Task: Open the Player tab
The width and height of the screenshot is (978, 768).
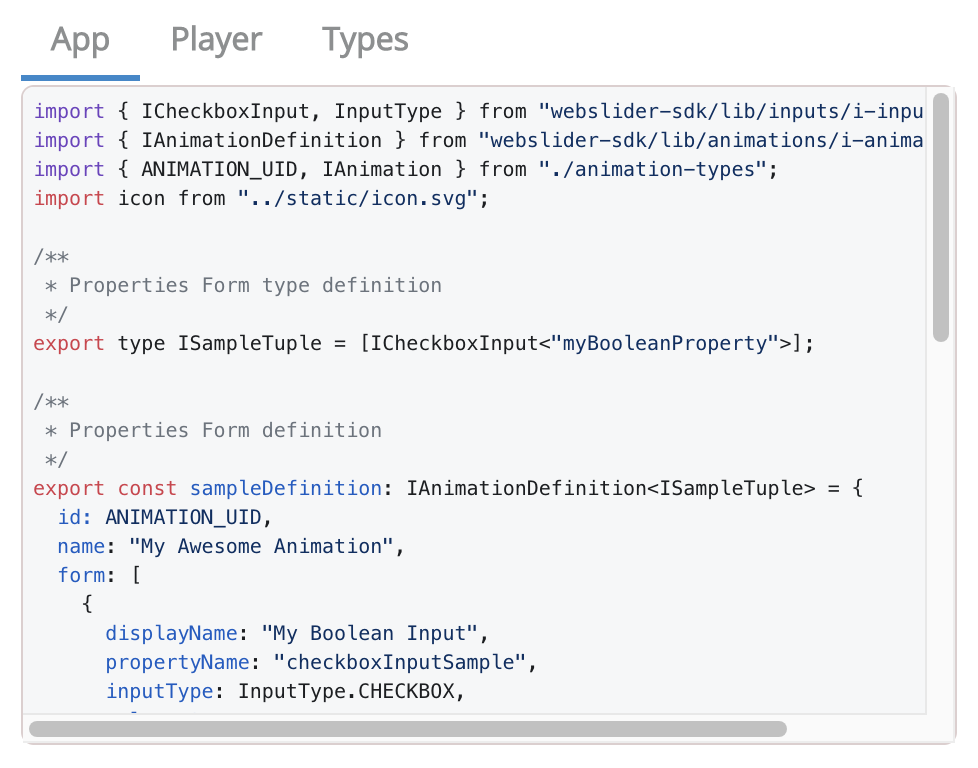Action: point(216,40)
